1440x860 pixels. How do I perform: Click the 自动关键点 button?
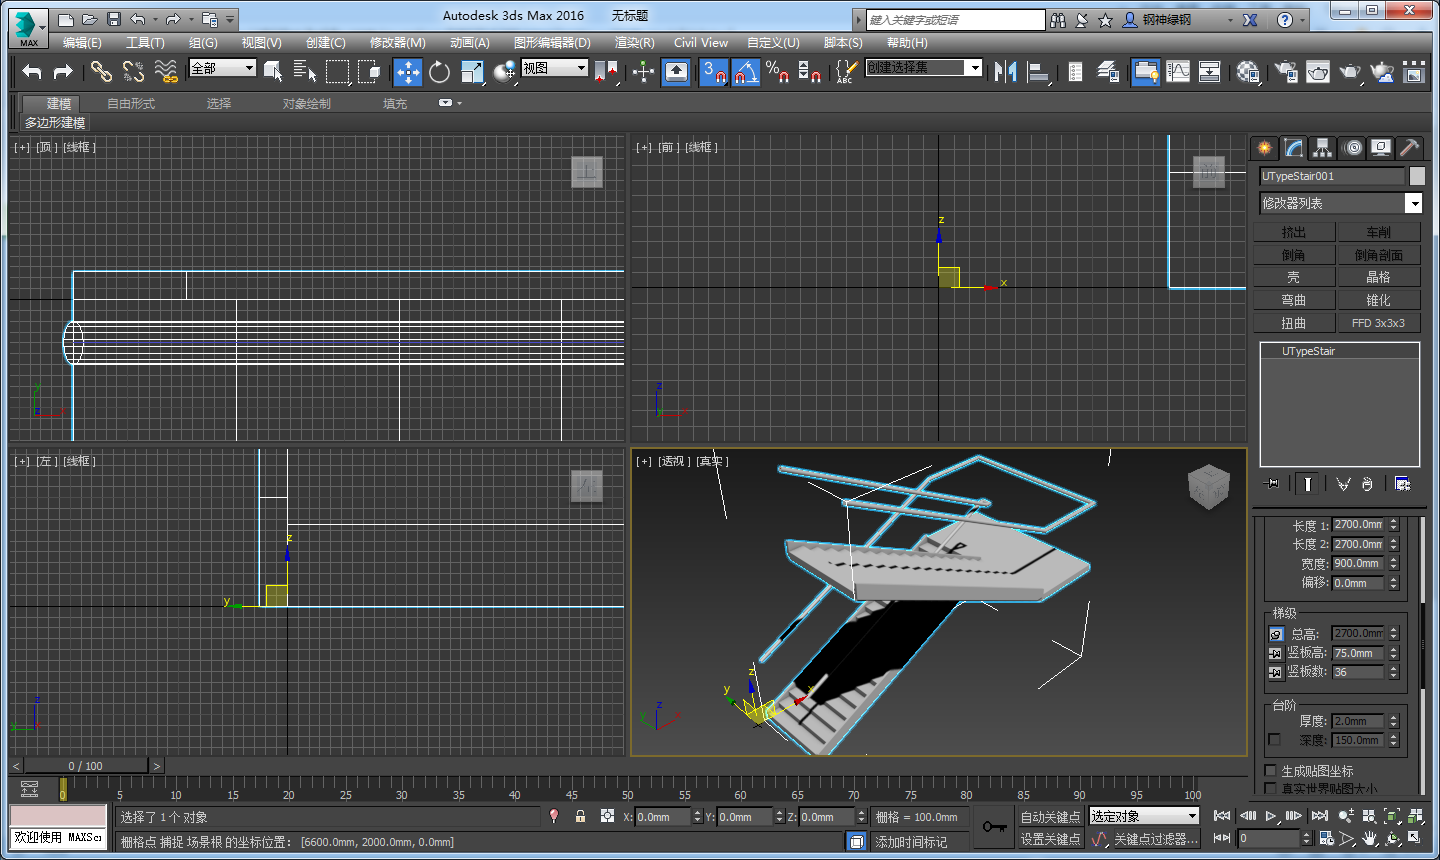click(1050, 817)
